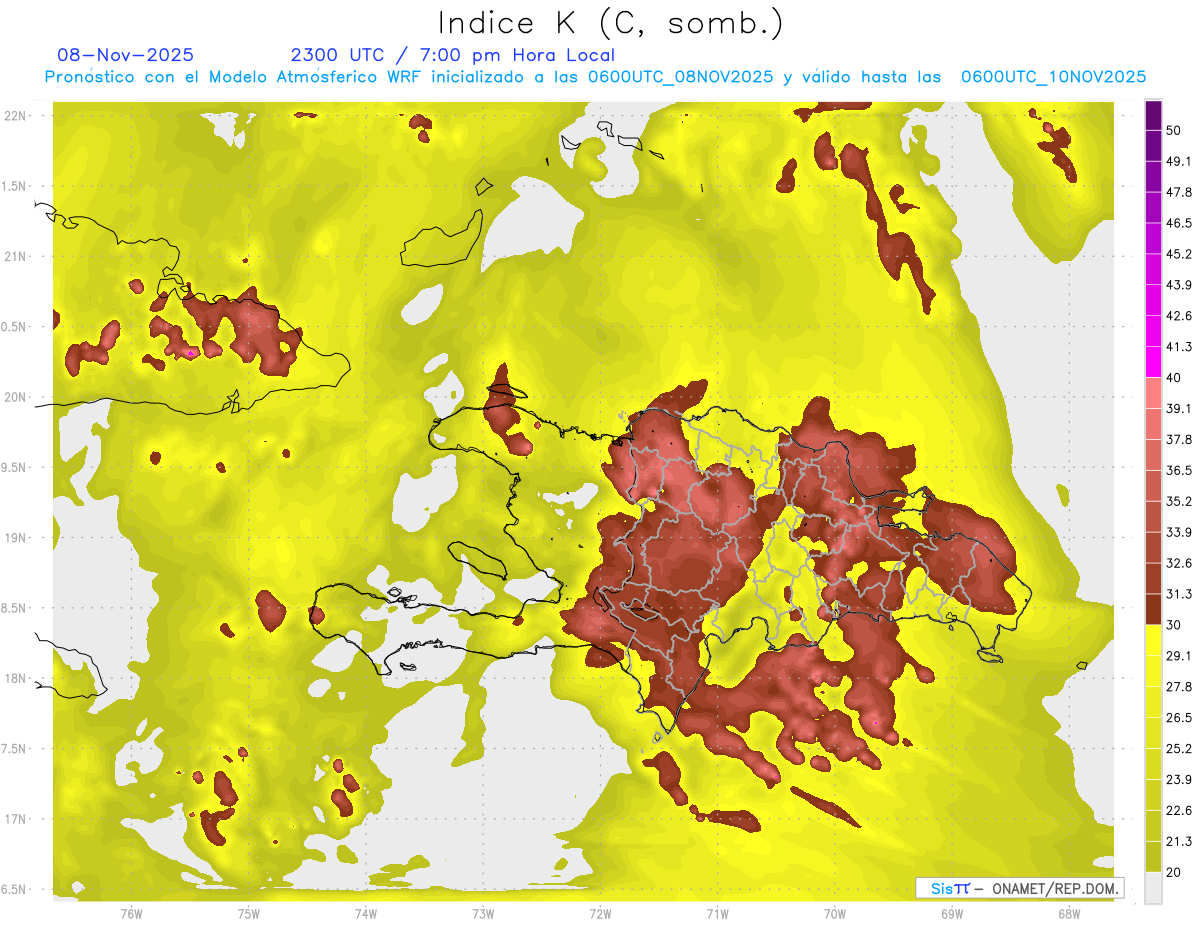Select the gray below-20 colorbar segment

(x=1154, y=888)
